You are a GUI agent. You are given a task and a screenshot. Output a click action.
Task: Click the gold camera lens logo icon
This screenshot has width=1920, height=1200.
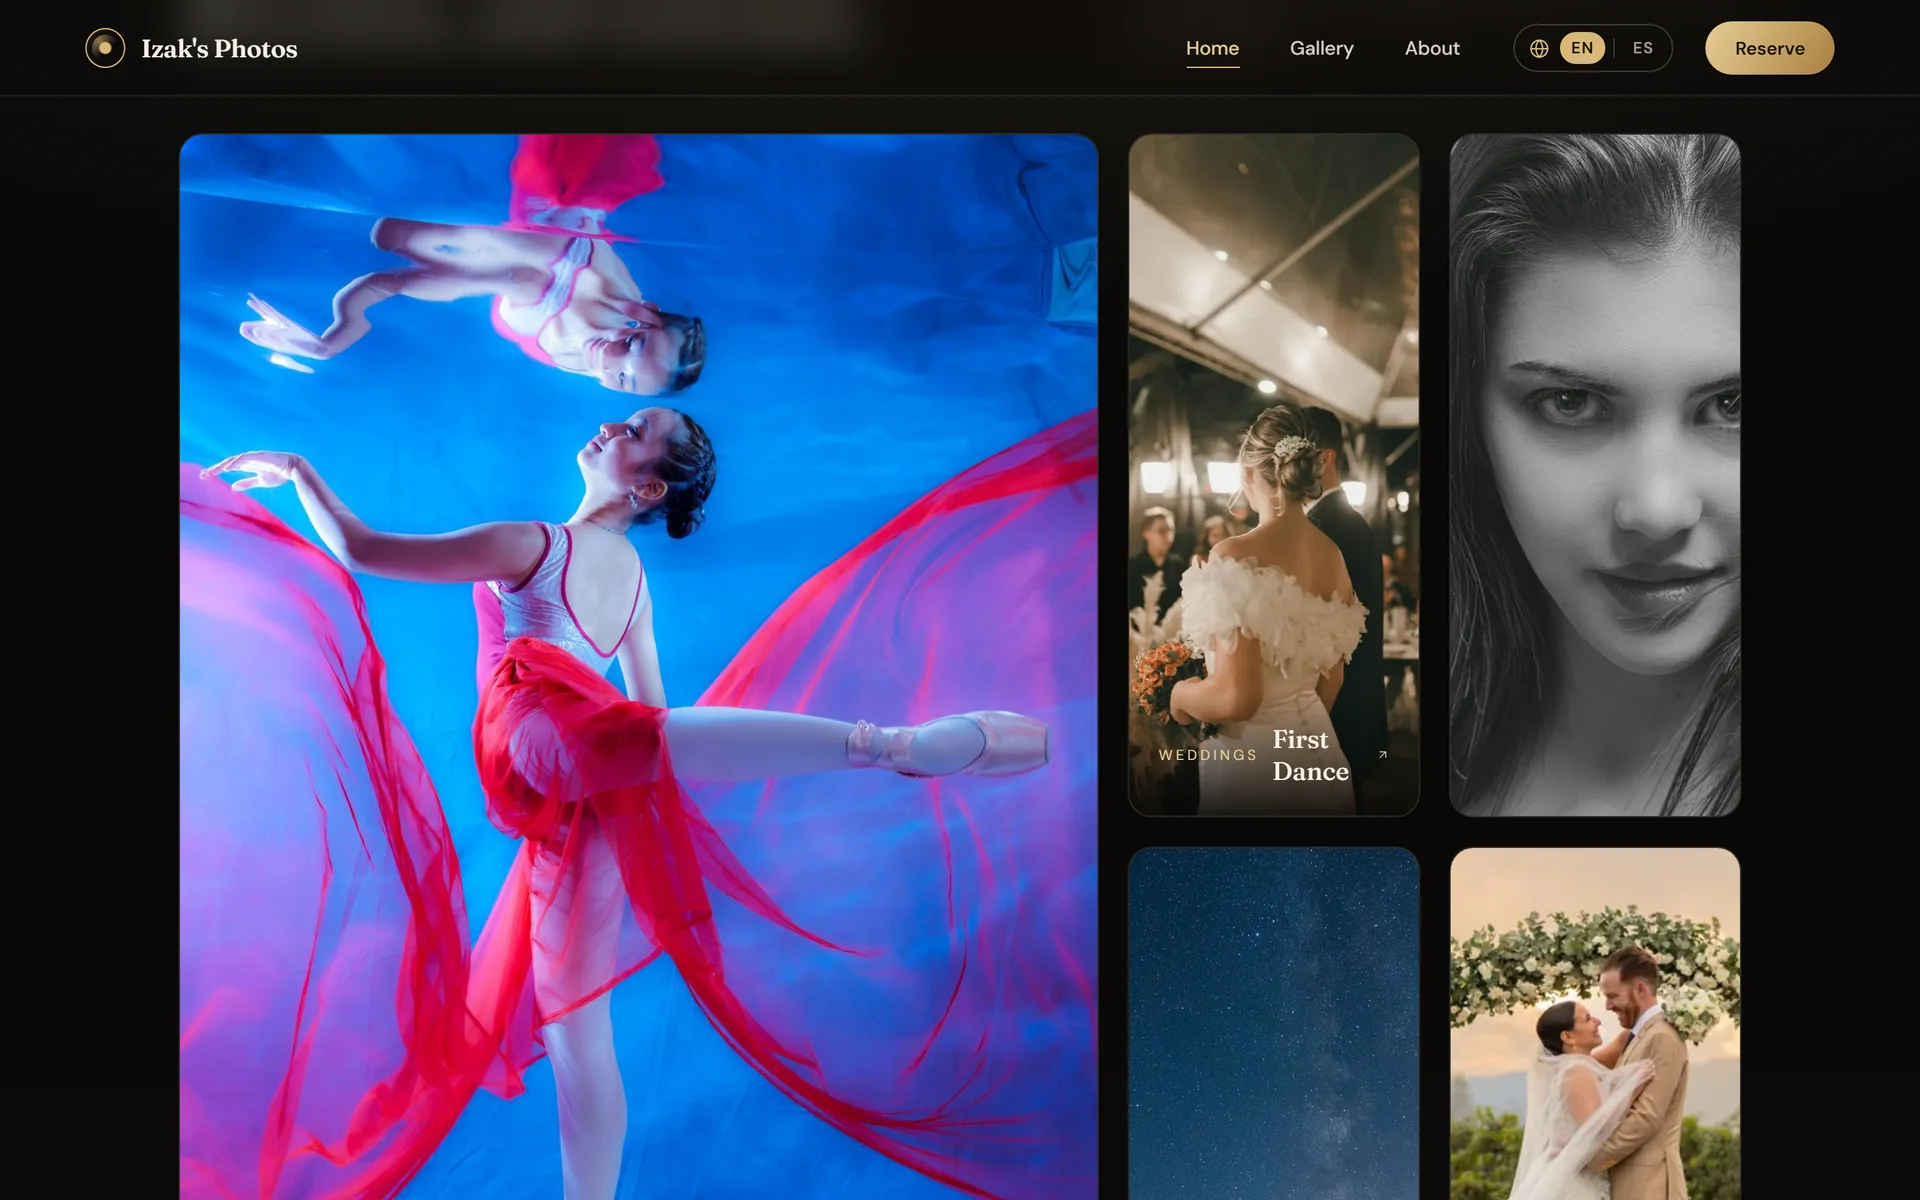tap(105, 48)
